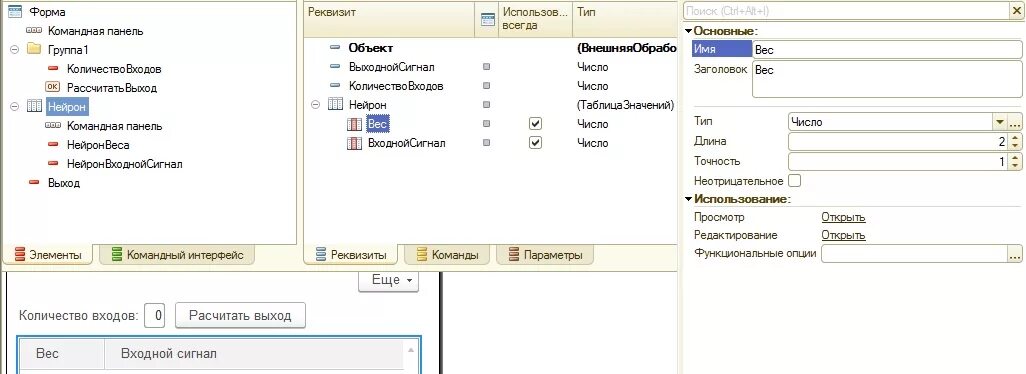Open the Просмотр link

tap(843, 217)
